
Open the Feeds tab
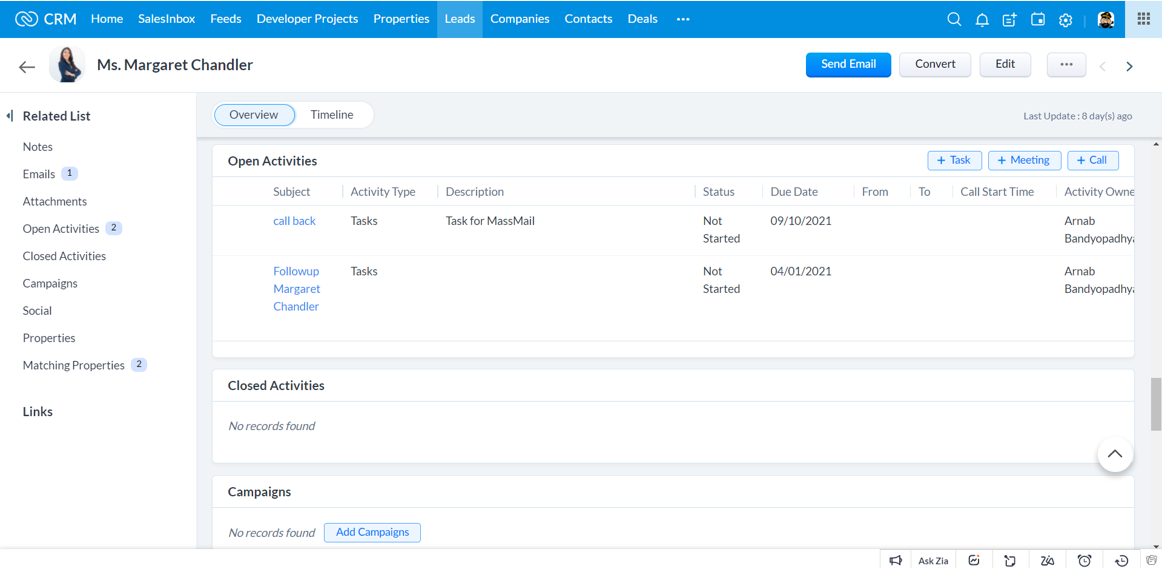pyautogui.click(x=226, y=19)
